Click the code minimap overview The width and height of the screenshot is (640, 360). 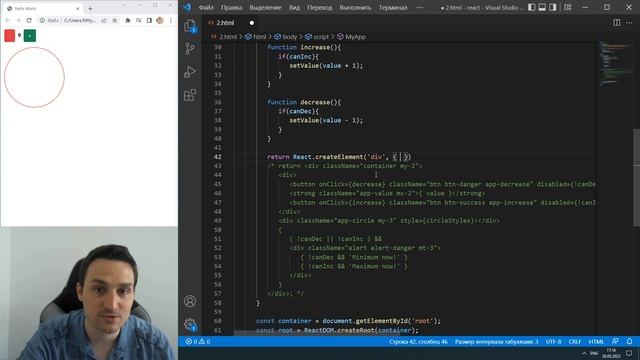point(617,63)
